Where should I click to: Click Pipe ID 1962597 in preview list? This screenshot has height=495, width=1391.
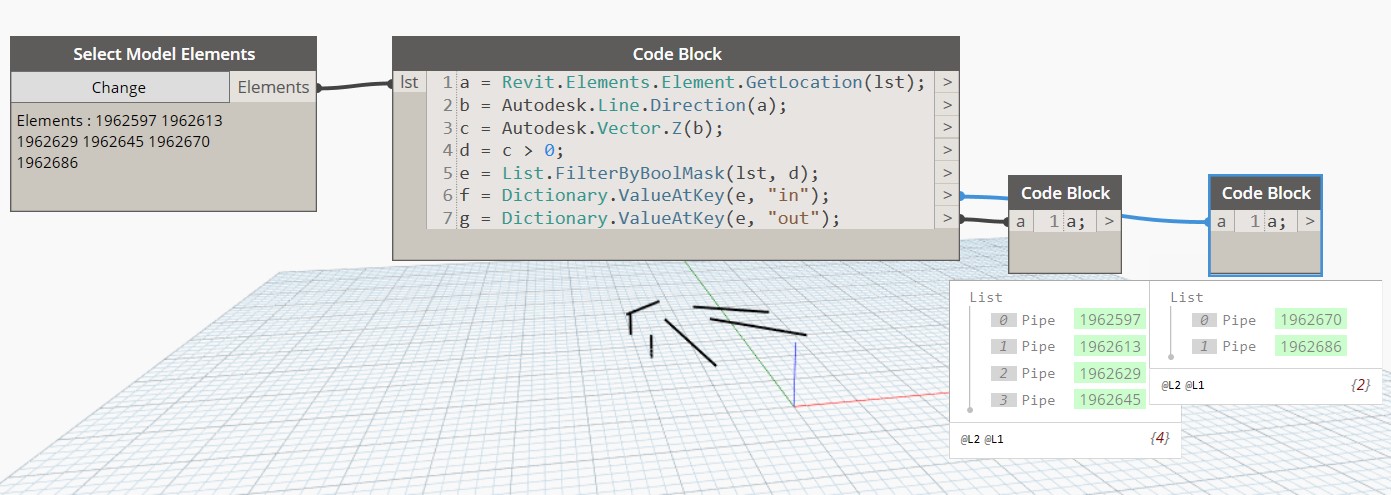pyautogui.click(x=1108, y=320)
